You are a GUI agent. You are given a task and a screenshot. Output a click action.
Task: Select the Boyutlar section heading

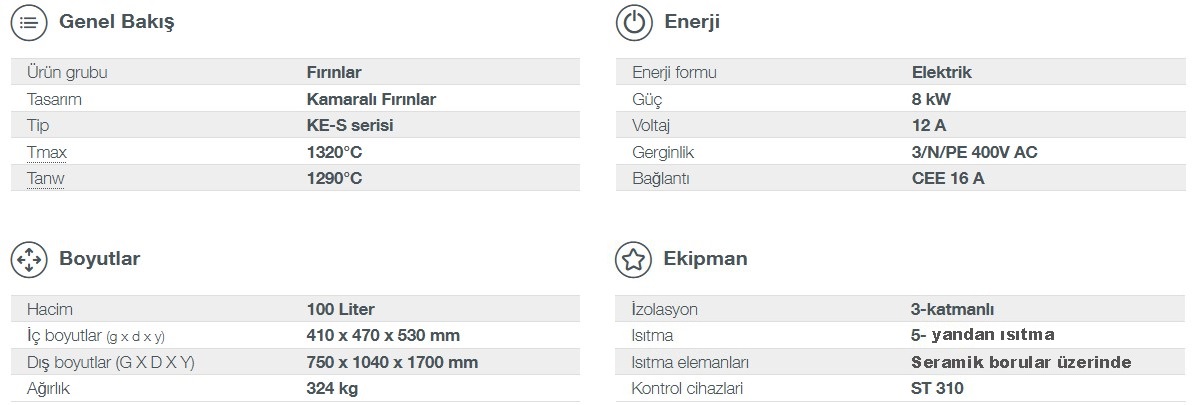[100, 259]
